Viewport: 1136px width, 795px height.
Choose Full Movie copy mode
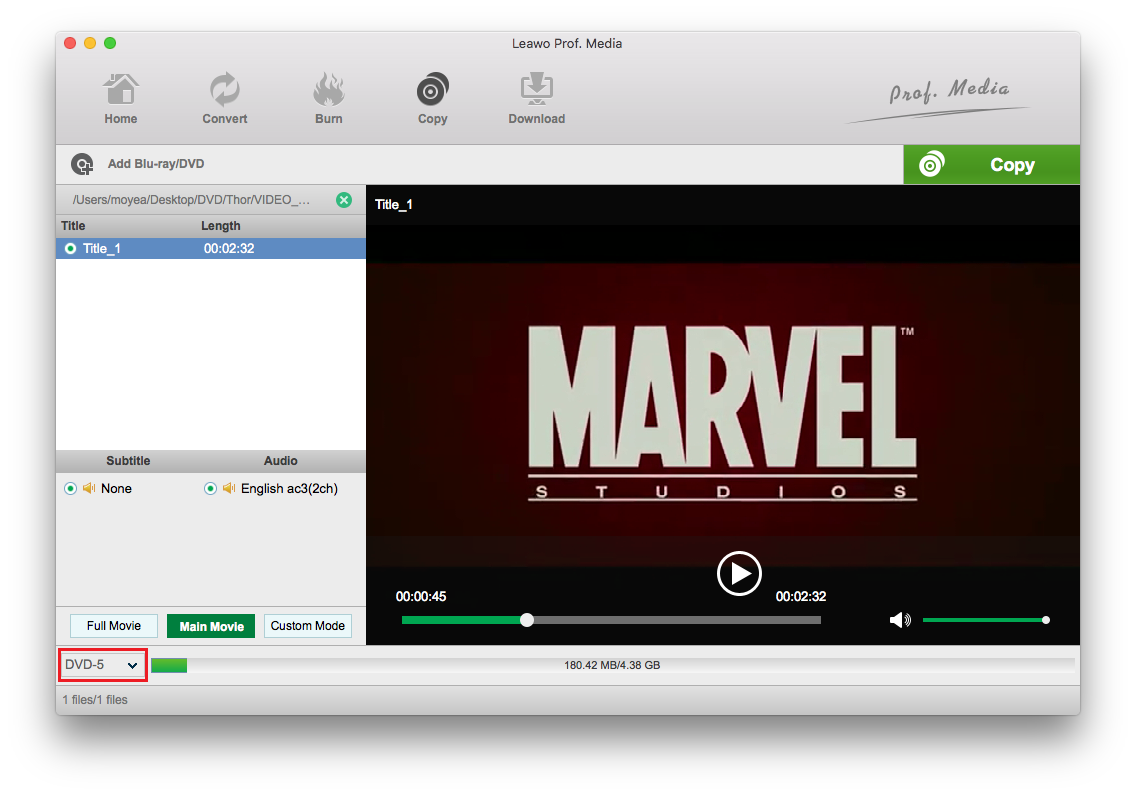click(114, 625)
